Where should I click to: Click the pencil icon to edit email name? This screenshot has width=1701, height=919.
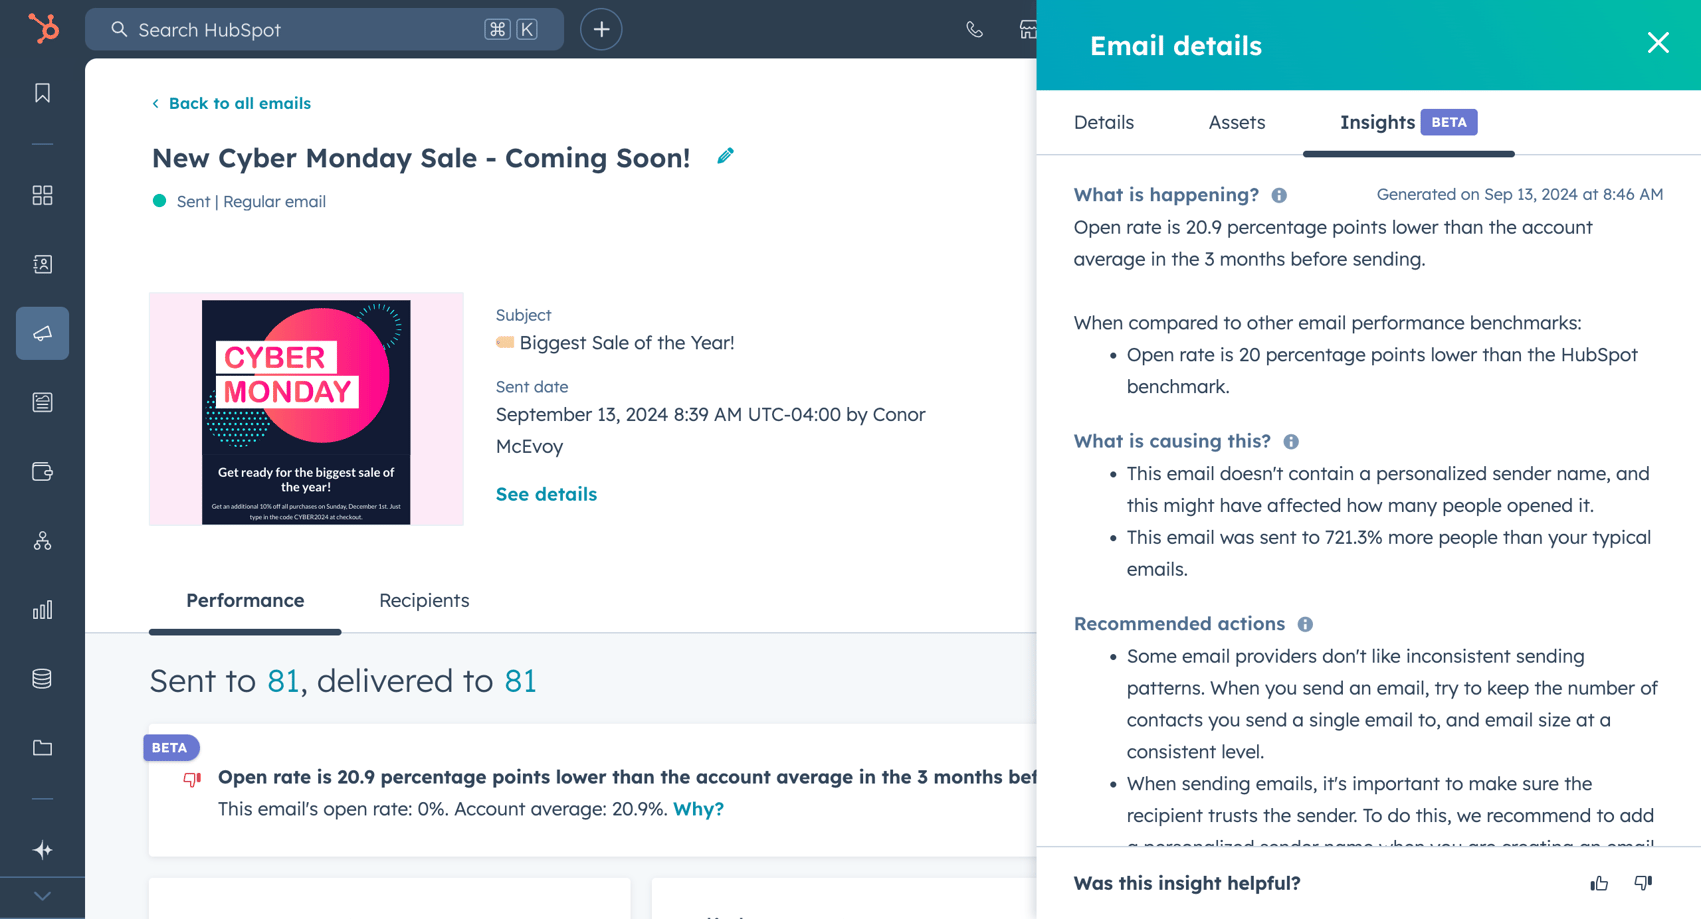pyautogui.click(x=725, y=156)
